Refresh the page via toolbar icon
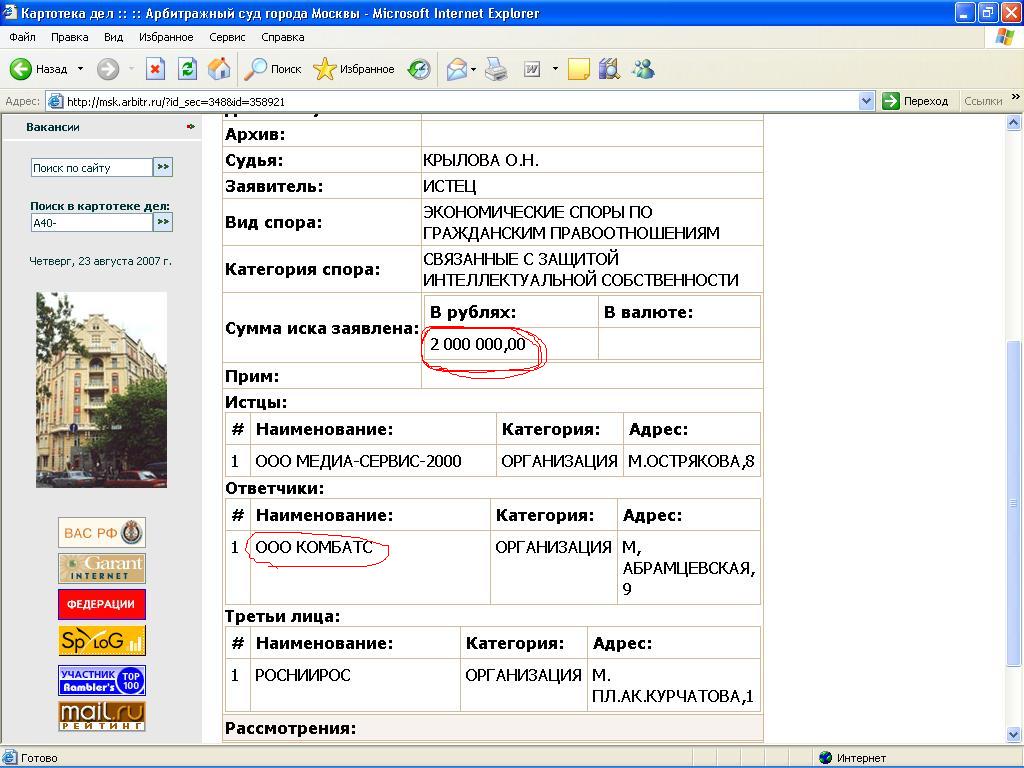 tap(187, 69)
